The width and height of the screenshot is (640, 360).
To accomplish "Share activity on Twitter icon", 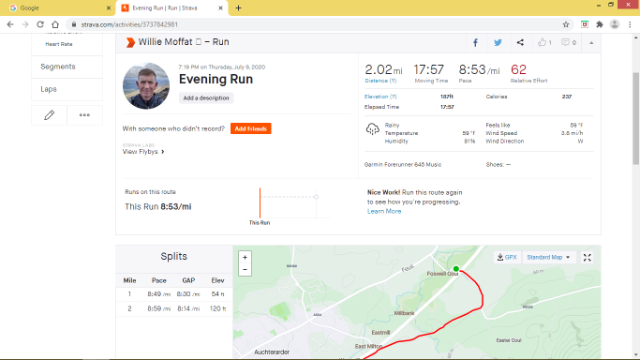I will 498,42.
